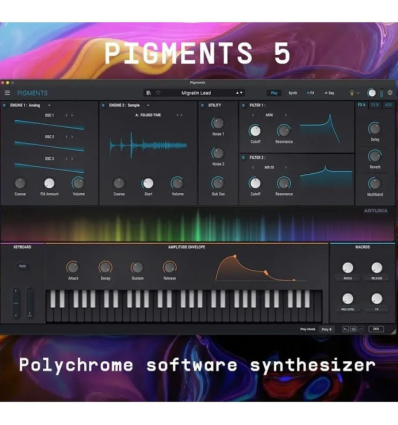Toggle Engine 2 power button

tap(103, 105)
